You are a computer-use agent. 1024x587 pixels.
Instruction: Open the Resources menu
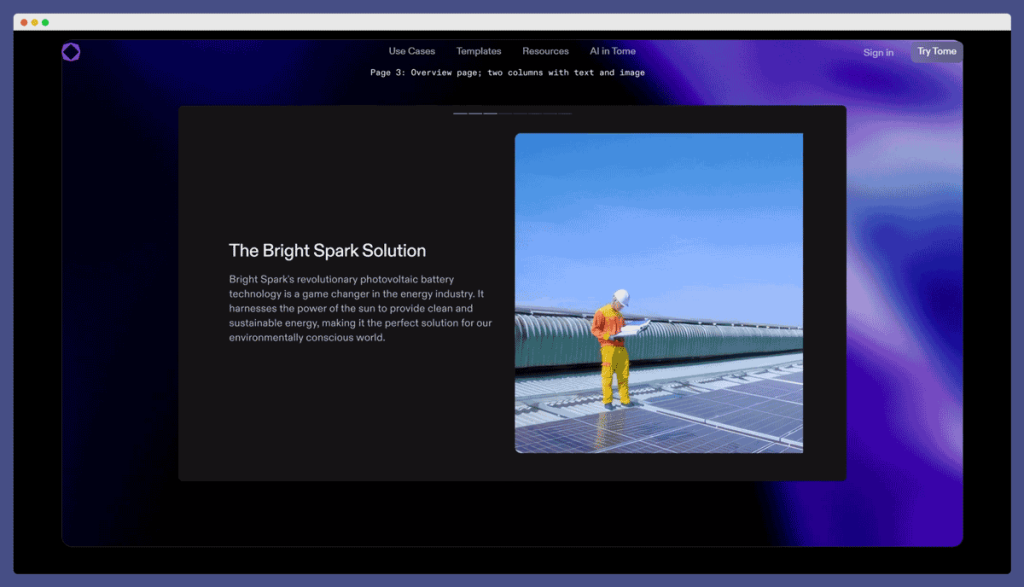tap(545, 51)
